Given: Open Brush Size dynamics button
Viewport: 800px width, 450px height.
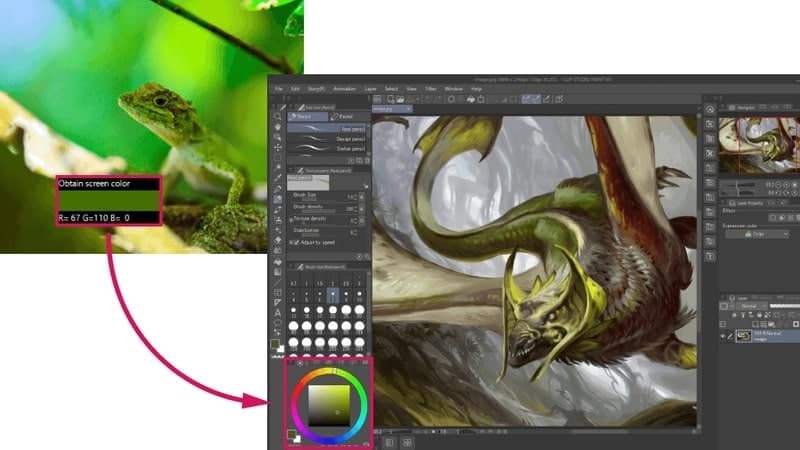Looking at the screenshot, I should (x=362, y=196).
